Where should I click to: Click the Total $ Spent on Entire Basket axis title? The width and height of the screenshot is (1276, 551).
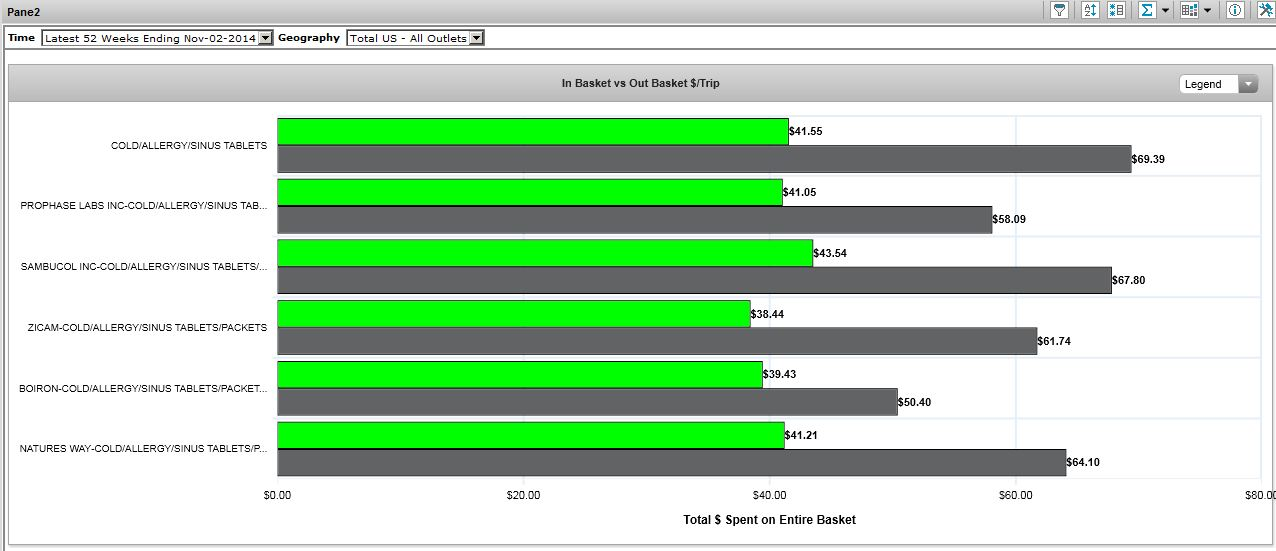pyautogui.click(x=769, y=520)
